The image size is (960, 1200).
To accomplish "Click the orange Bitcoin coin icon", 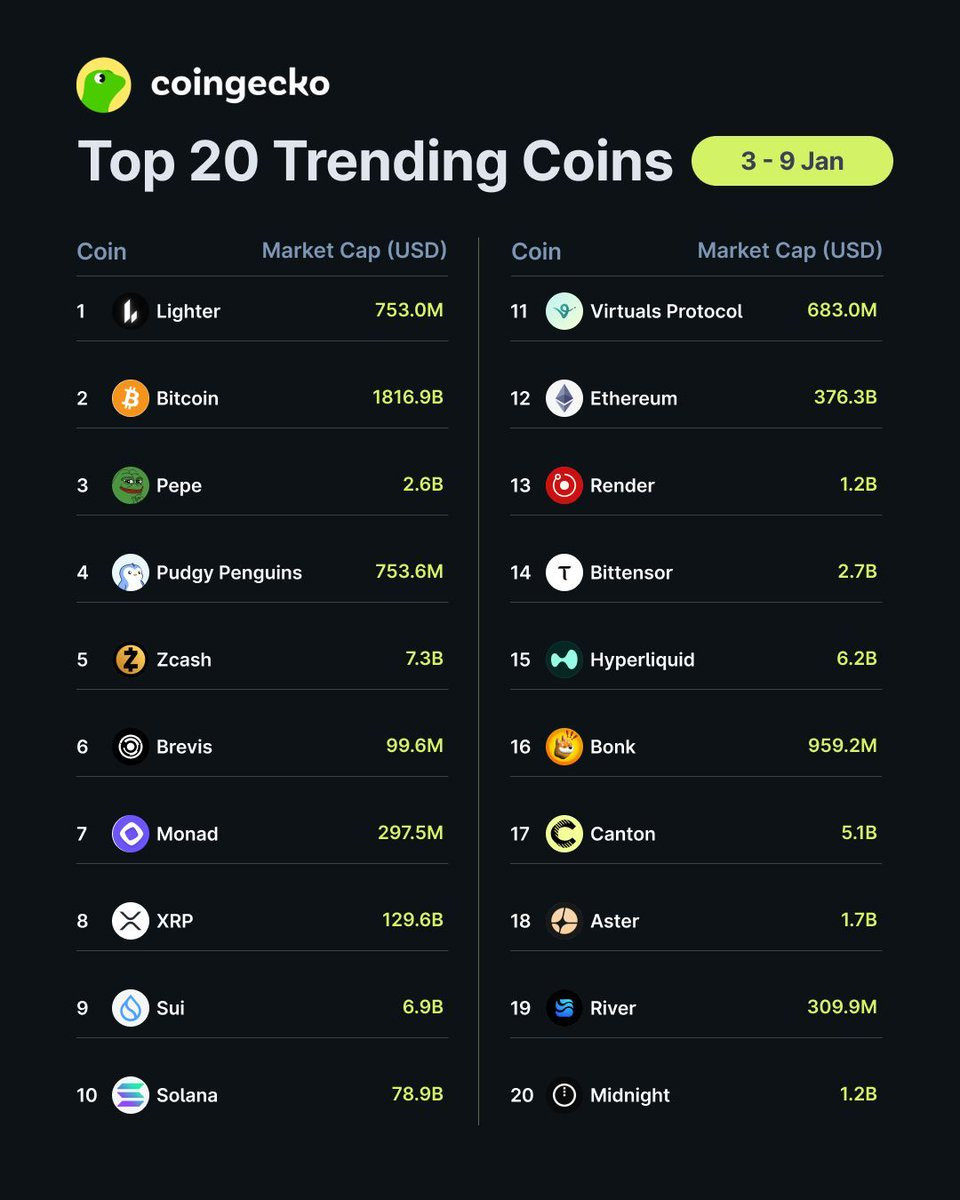I will (x=130, y=398).
